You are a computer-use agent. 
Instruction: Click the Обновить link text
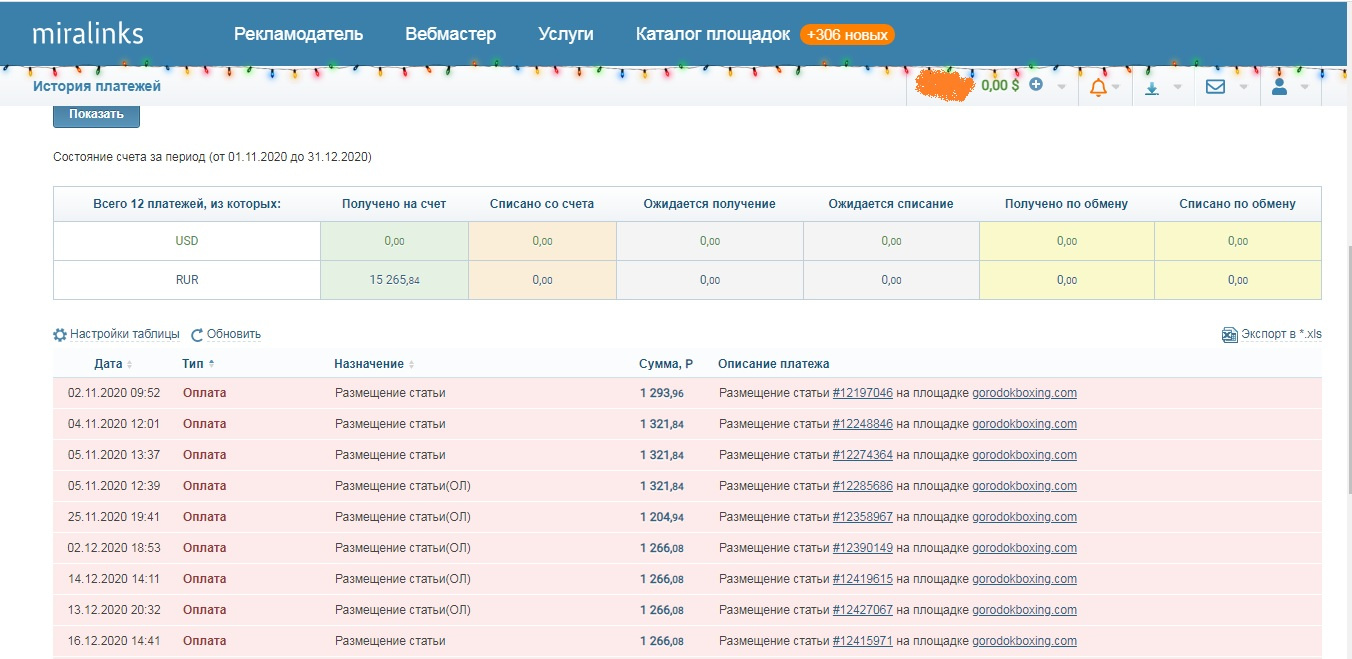pyautogui.click(x=234, y=334)
